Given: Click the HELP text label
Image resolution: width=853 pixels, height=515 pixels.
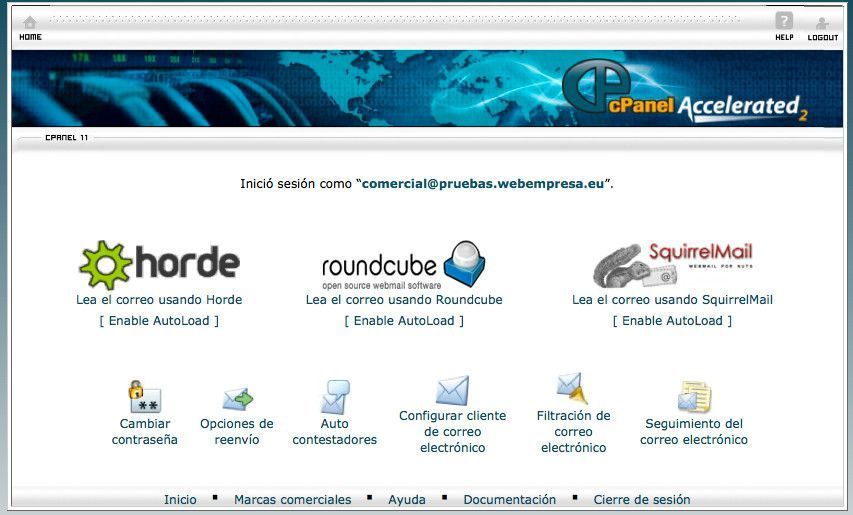Looking at the screenshot, I should click(x=784, y=38).
